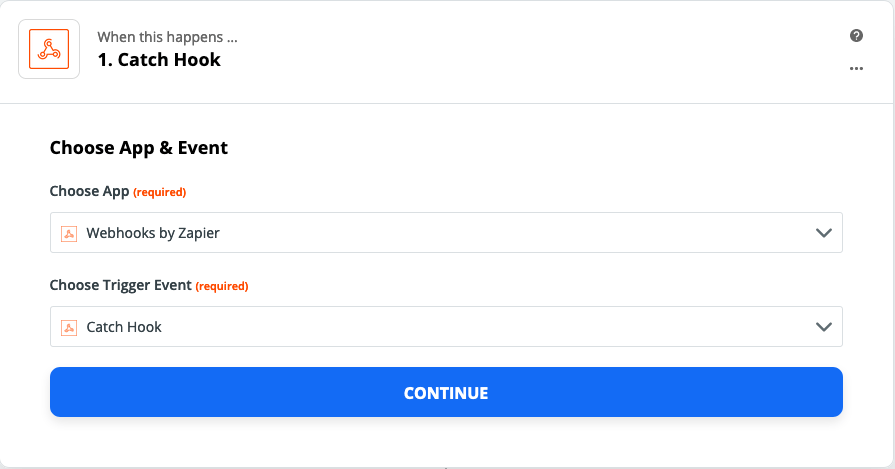Select the 'Webhooks by Zapier' app text
This screenshot has width=895, height=469.
pyautogui.click(x=153, y=233)
